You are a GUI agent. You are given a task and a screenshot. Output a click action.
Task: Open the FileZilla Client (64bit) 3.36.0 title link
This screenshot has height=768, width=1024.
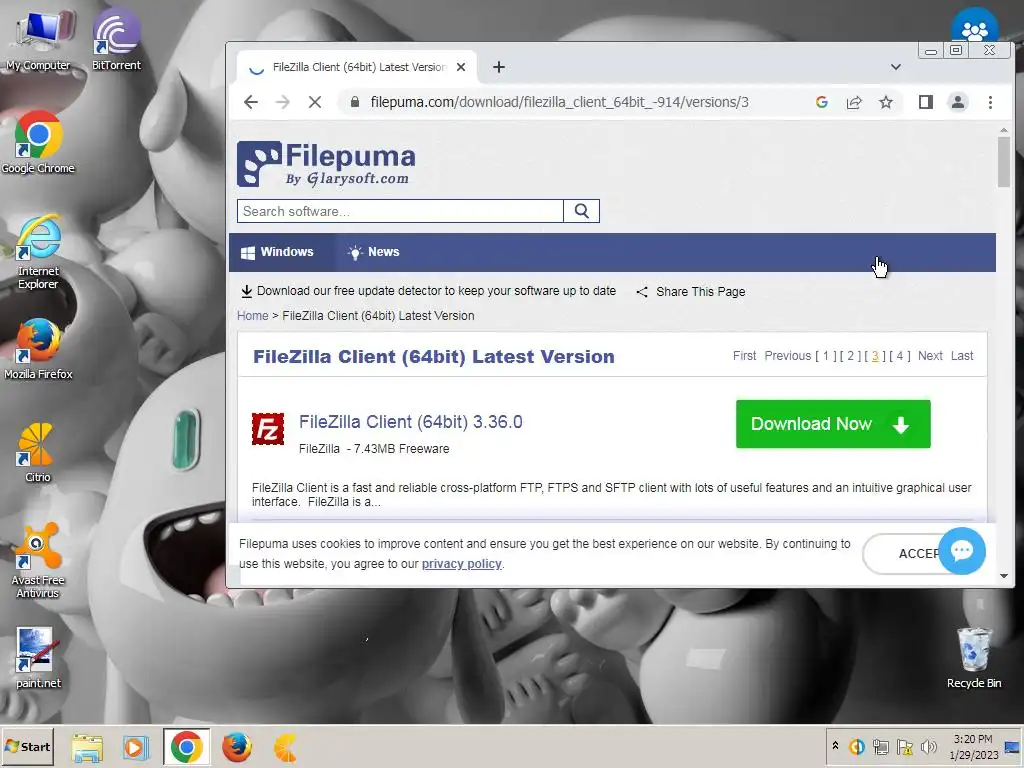pyautogui.click(x=411, y=422)
